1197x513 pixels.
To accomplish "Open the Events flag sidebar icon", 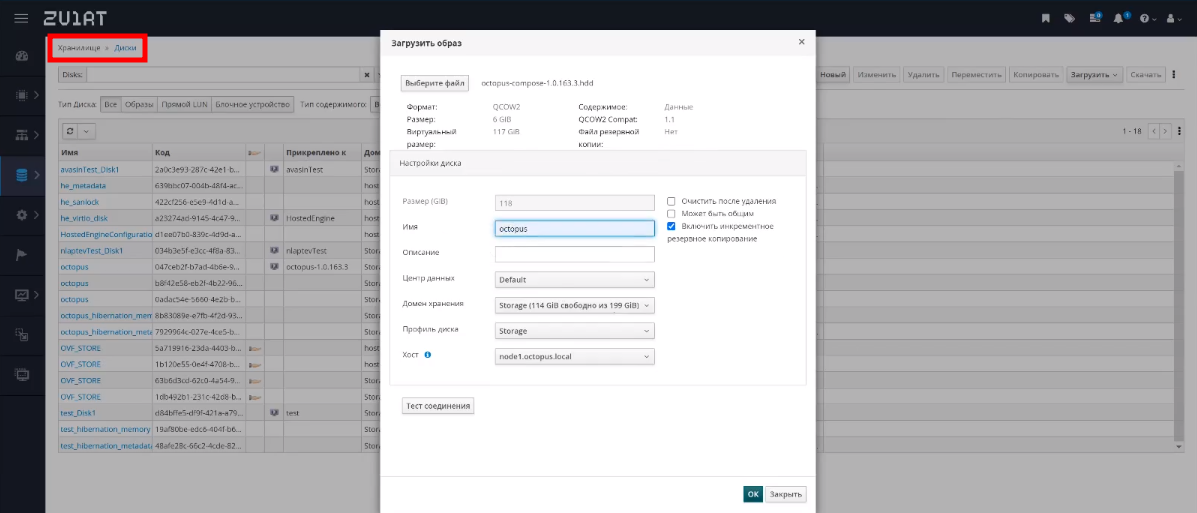I will (21, 255).
